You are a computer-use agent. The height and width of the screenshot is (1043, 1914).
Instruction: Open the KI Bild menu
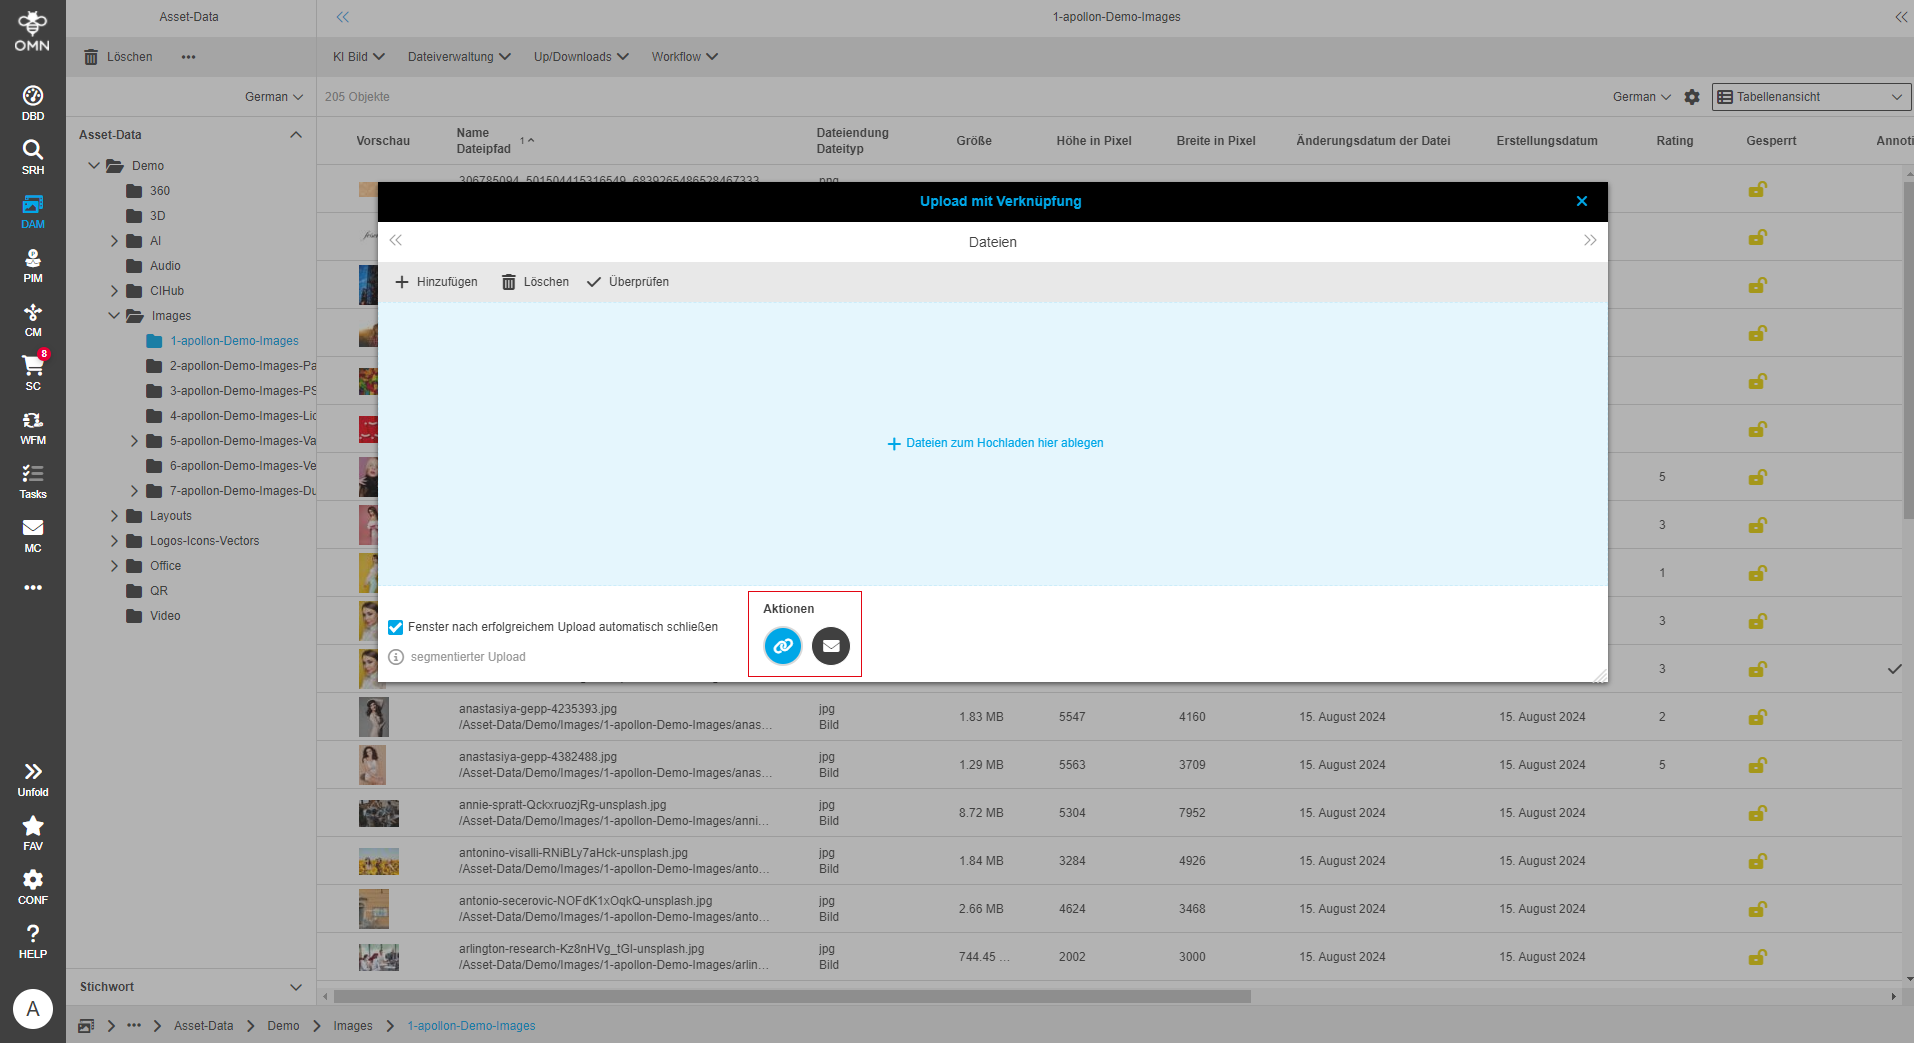[356, 57]
